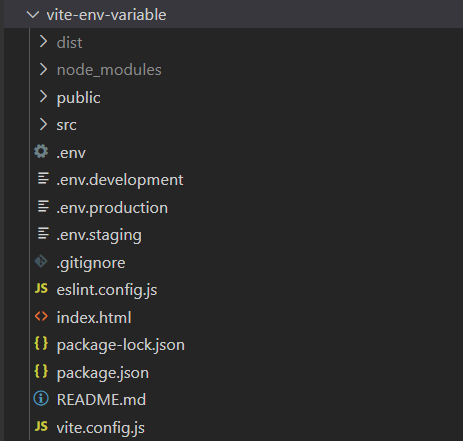Open the README.md file label
This screenshot has height=441, width=463.
click(x=101, y=400)
